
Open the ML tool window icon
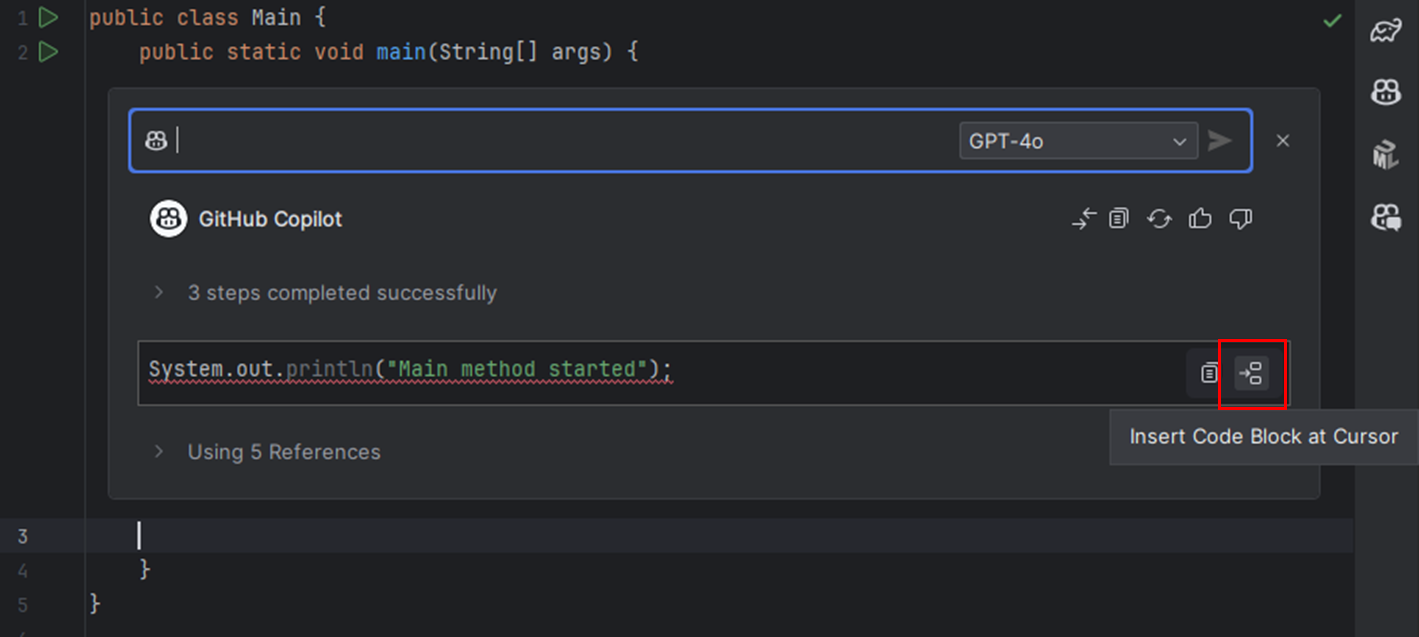1386,155
